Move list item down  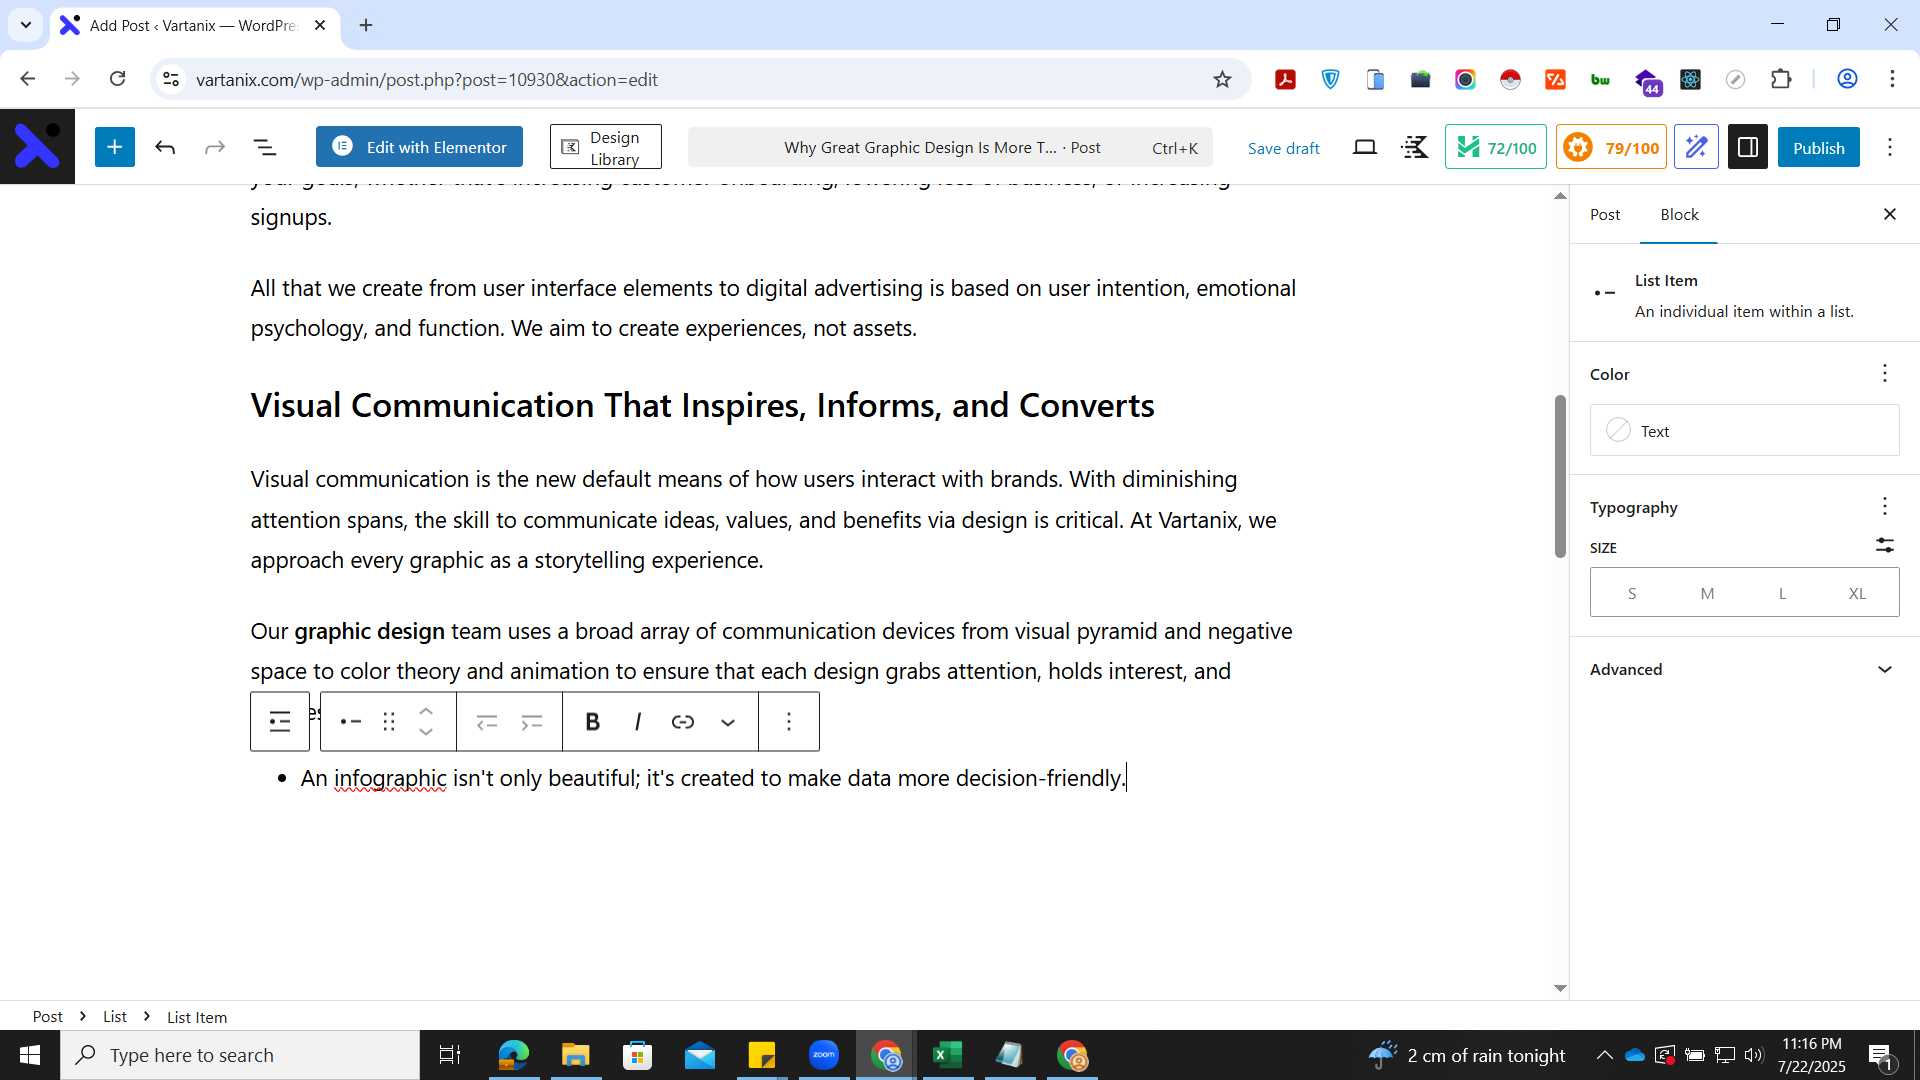[426, 732]
